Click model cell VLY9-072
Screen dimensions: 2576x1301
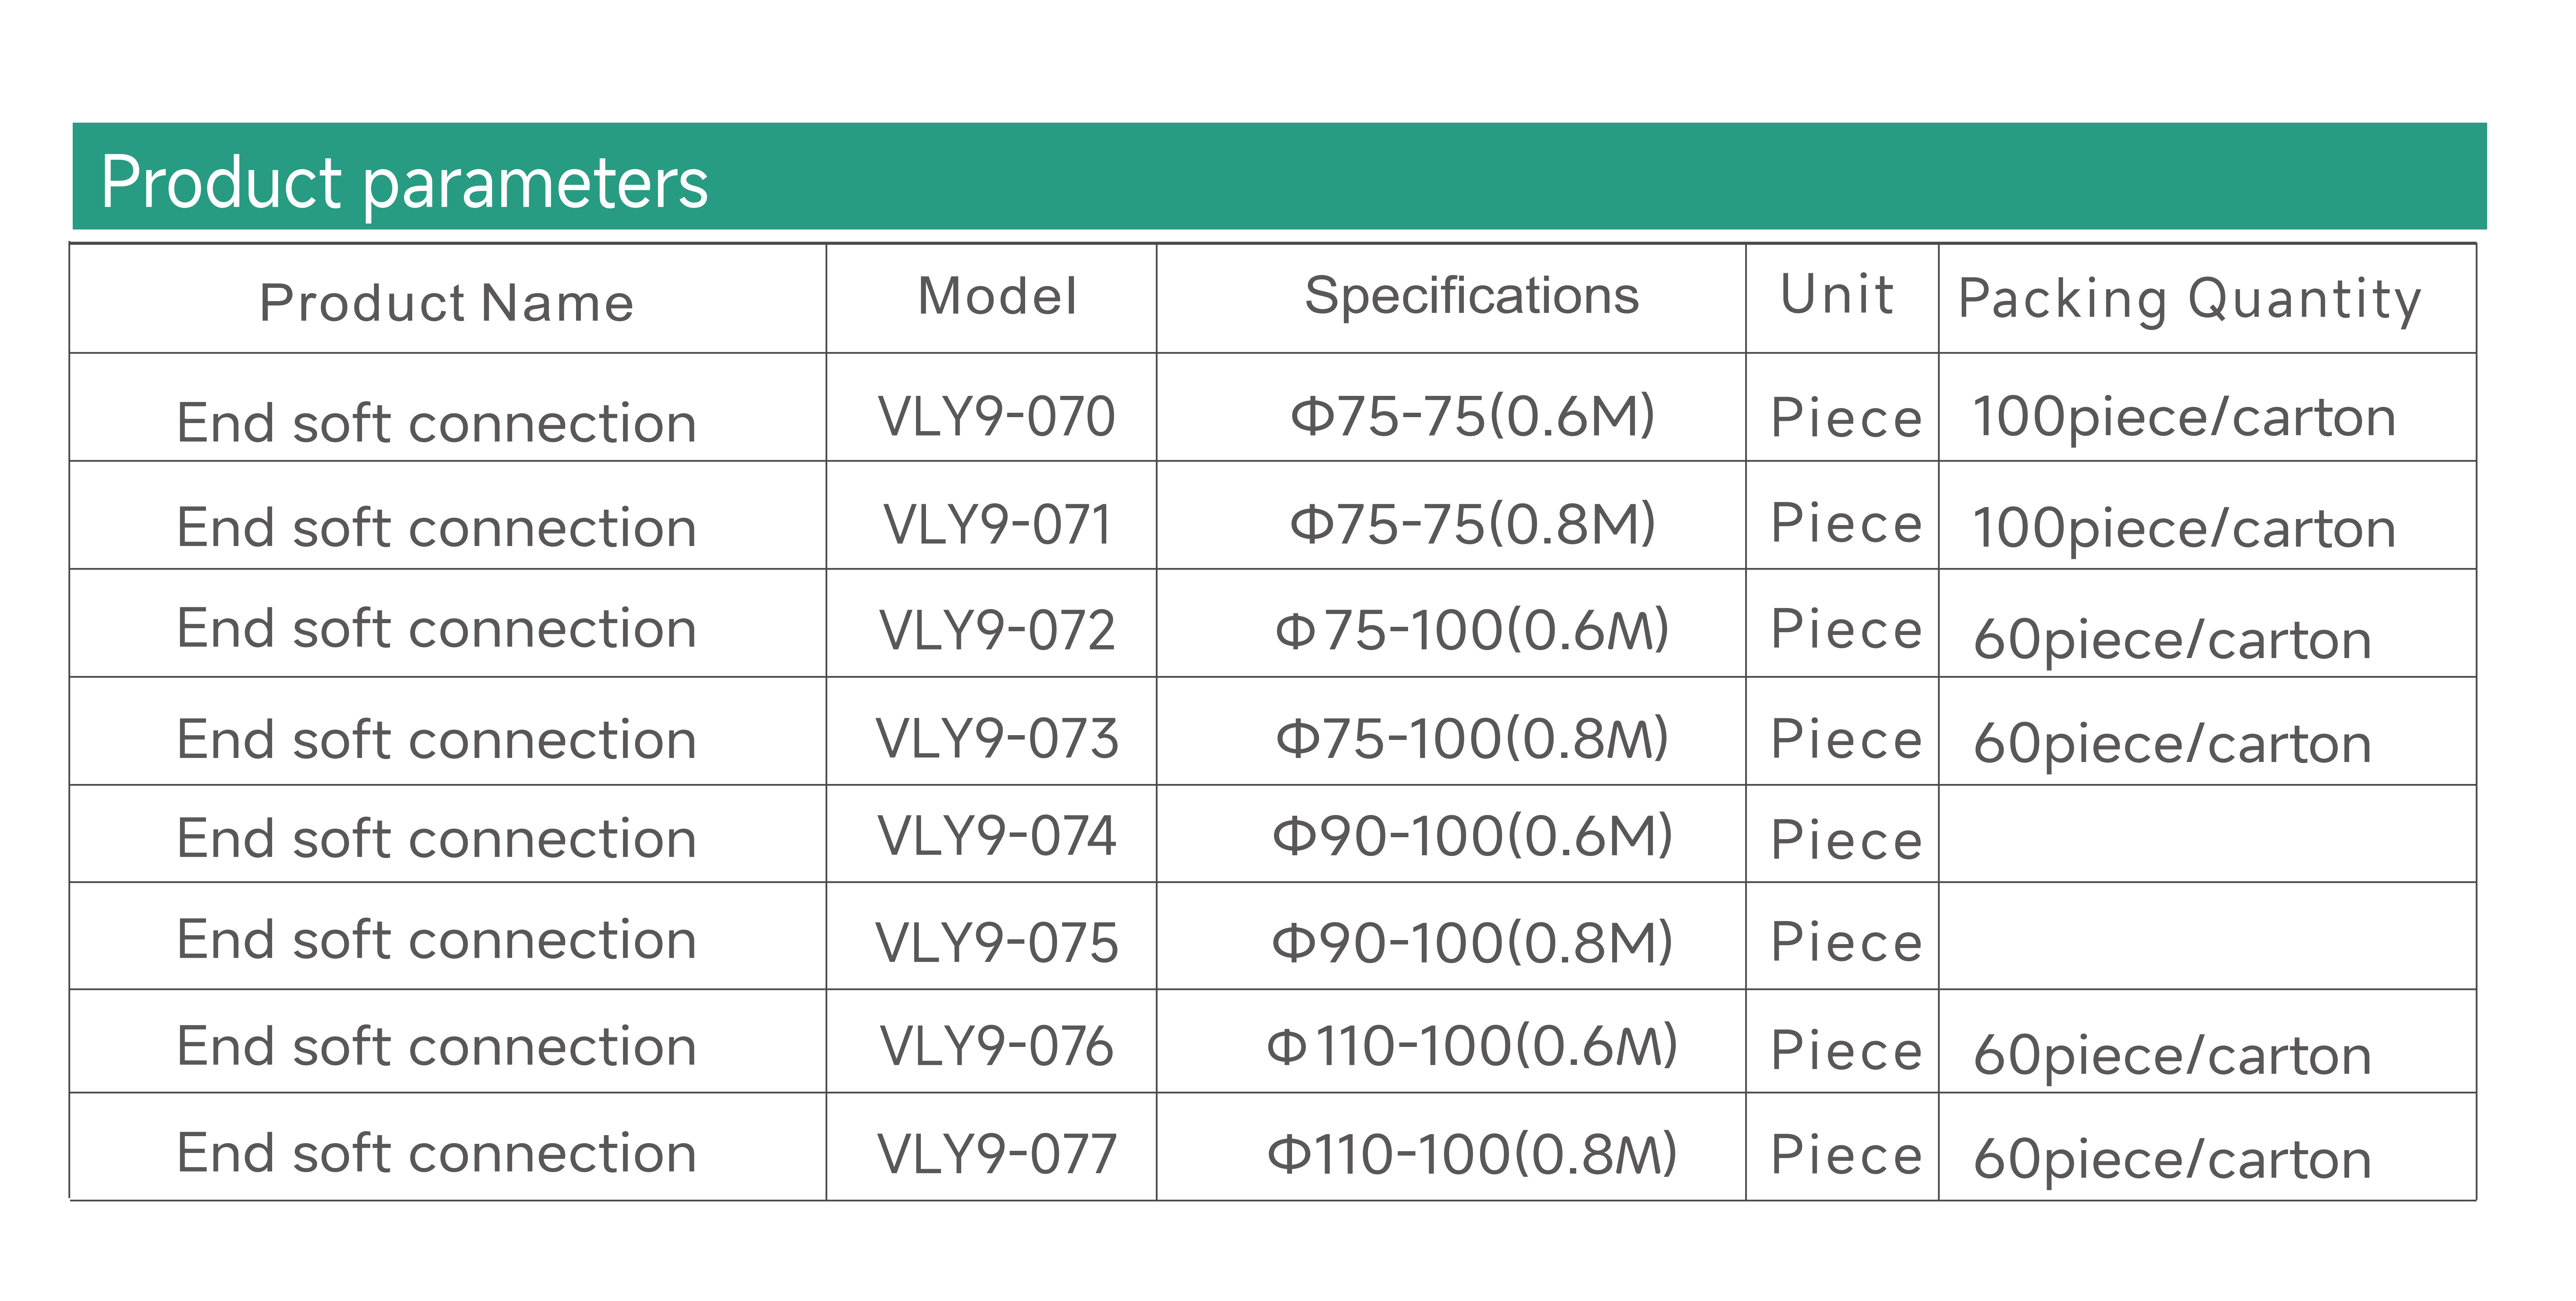click(x=996, y=630)
